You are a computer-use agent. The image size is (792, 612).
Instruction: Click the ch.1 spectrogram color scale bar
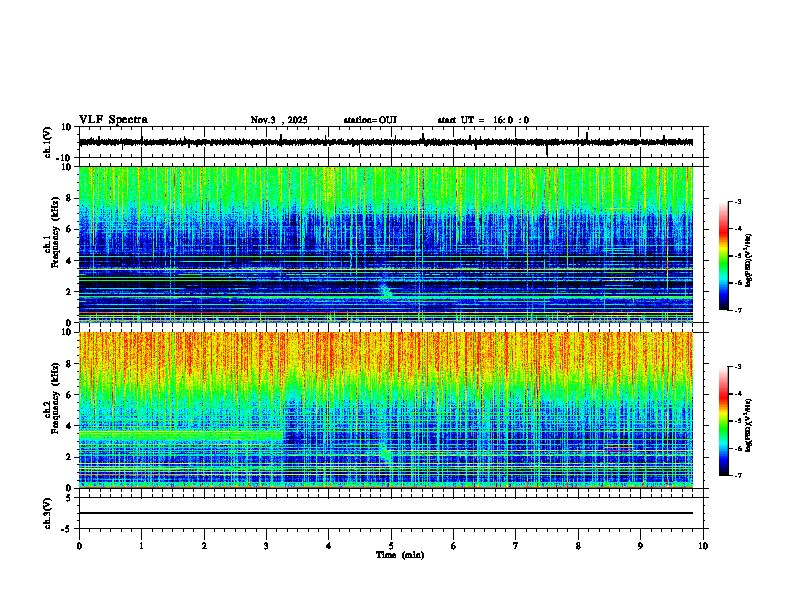[x=723, y=256]
